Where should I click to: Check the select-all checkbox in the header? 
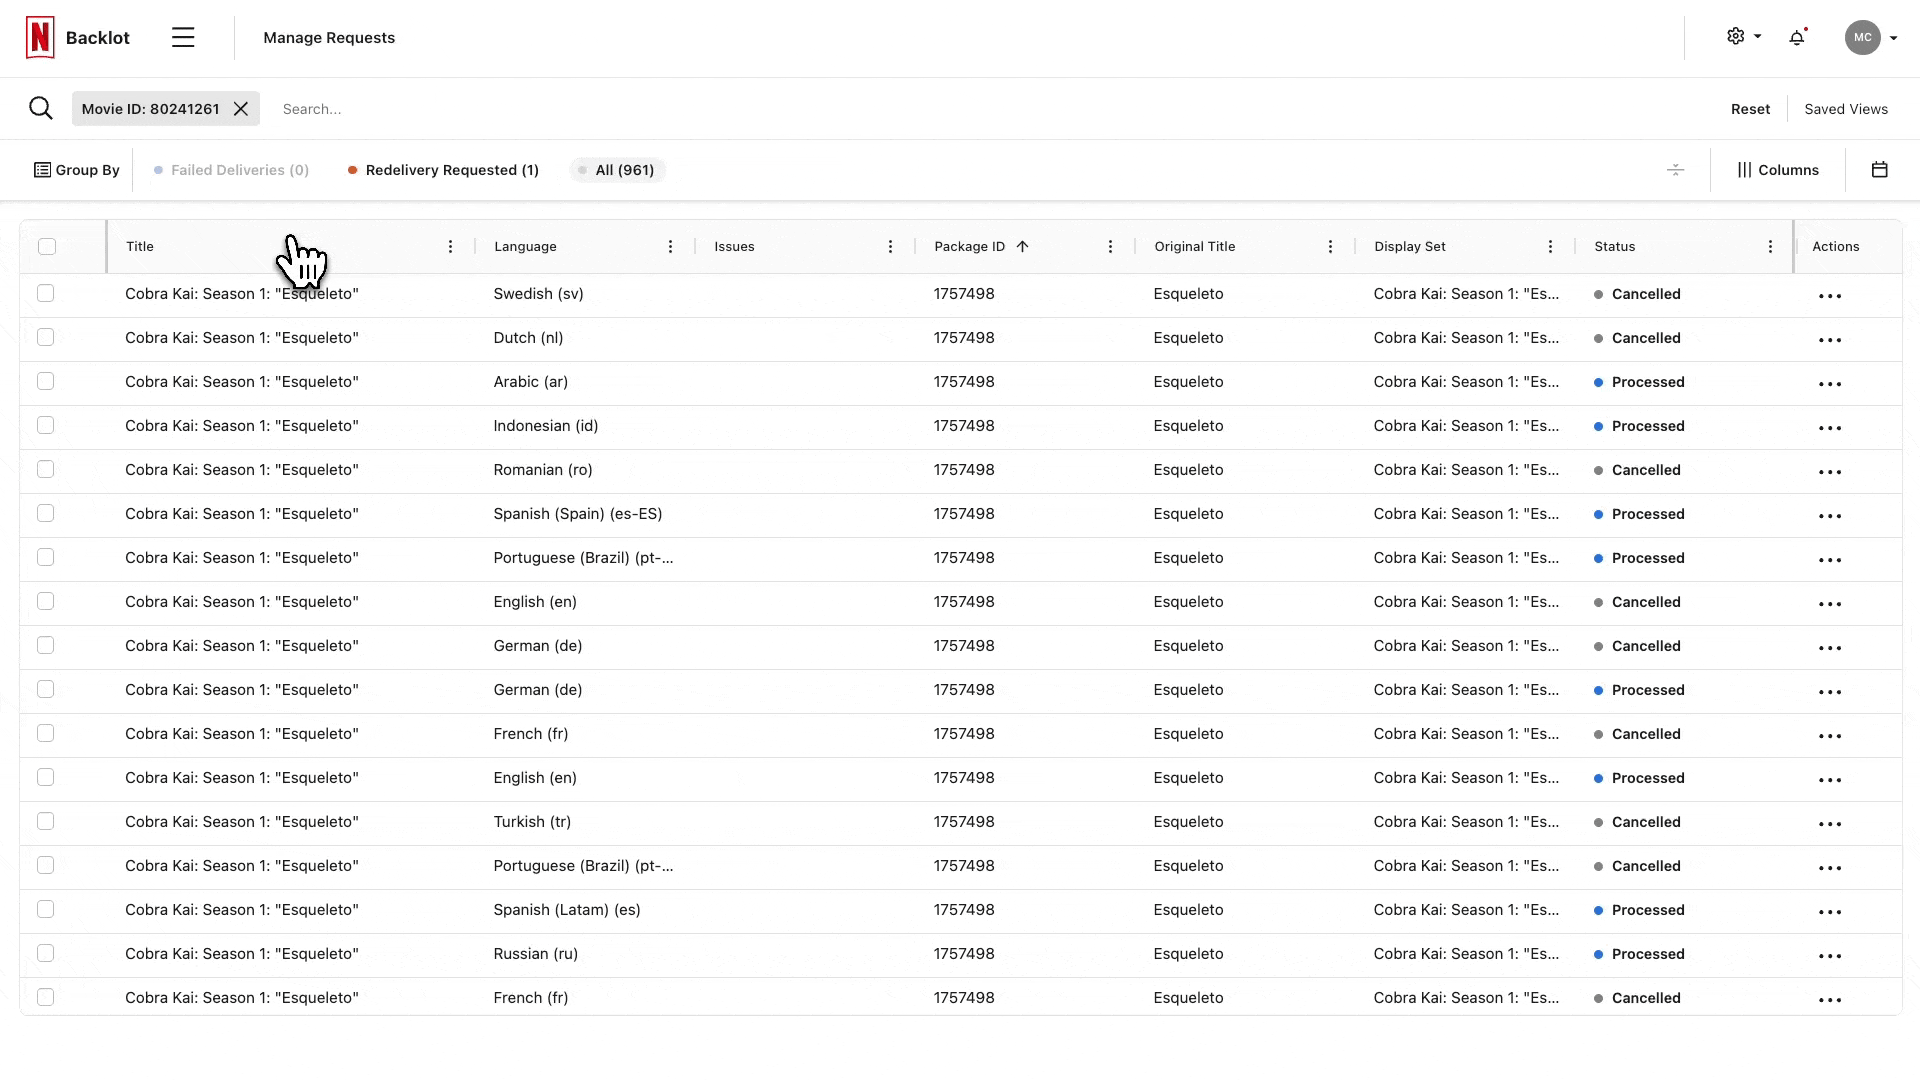pos(48,246)
